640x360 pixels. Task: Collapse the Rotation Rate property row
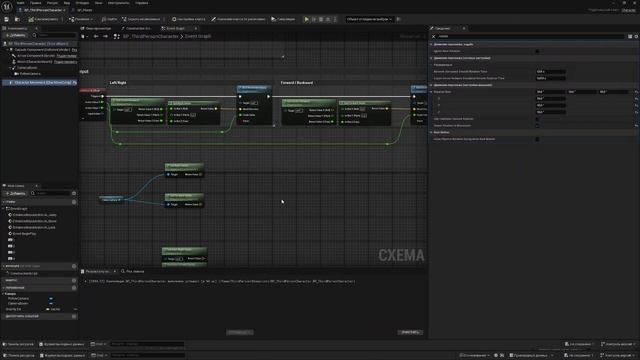pyautogui.click(x=431, y=92)
